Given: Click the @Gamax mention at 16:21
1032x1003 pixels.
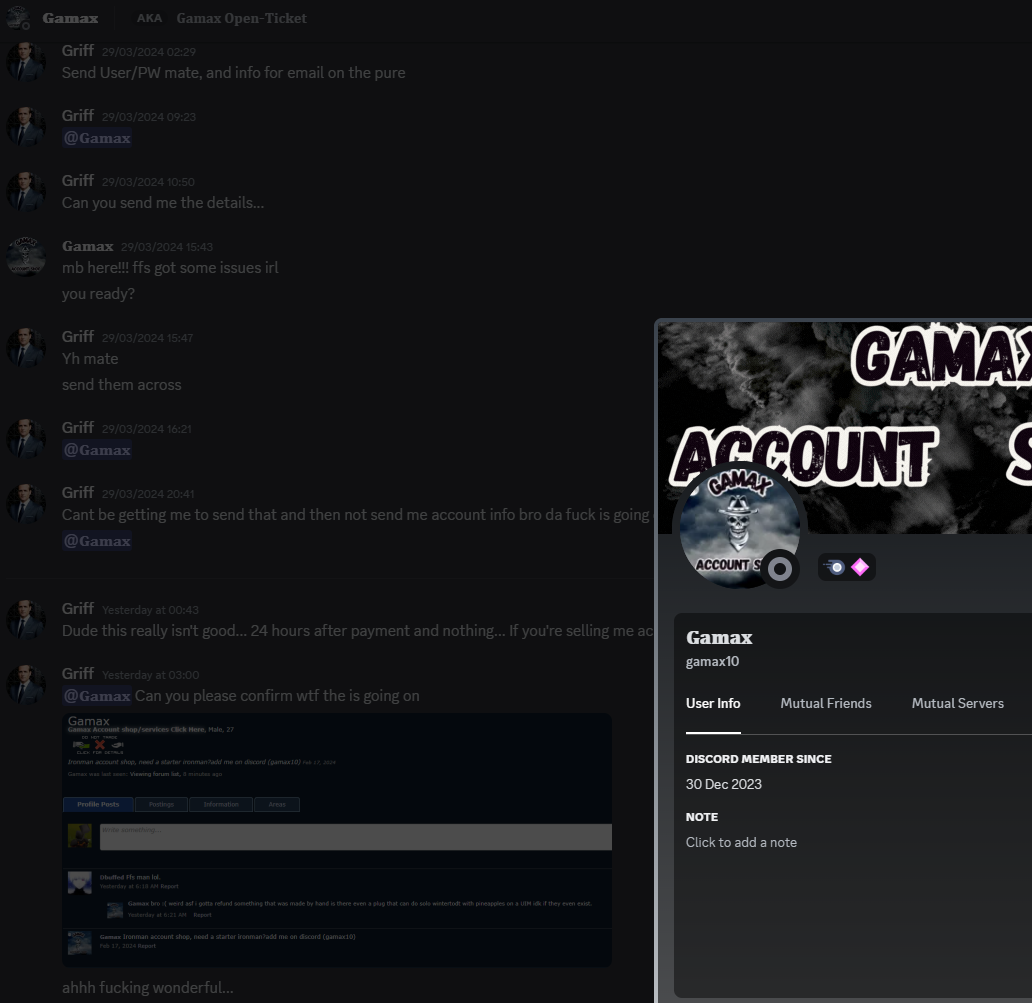Looking at the screenshot, I should [97, 450].
